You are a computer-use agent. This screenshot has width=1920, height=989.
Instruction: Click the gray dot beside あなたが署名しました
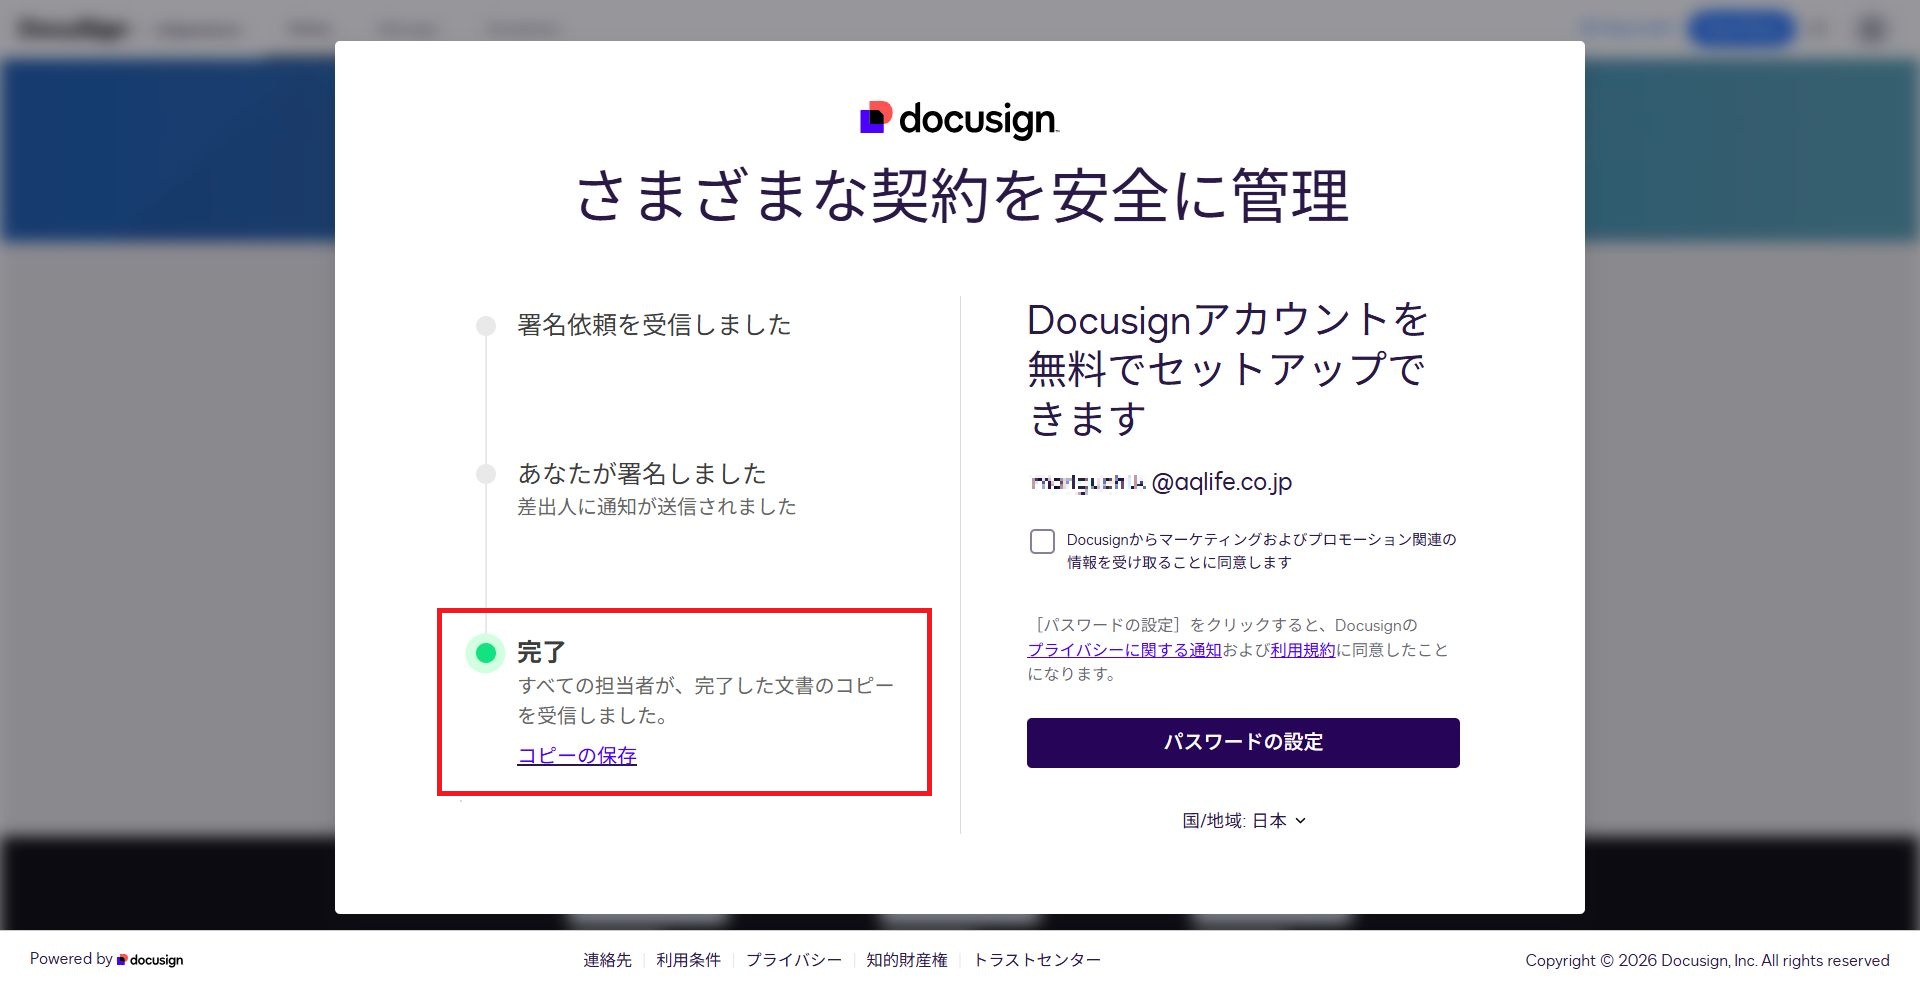486,474
